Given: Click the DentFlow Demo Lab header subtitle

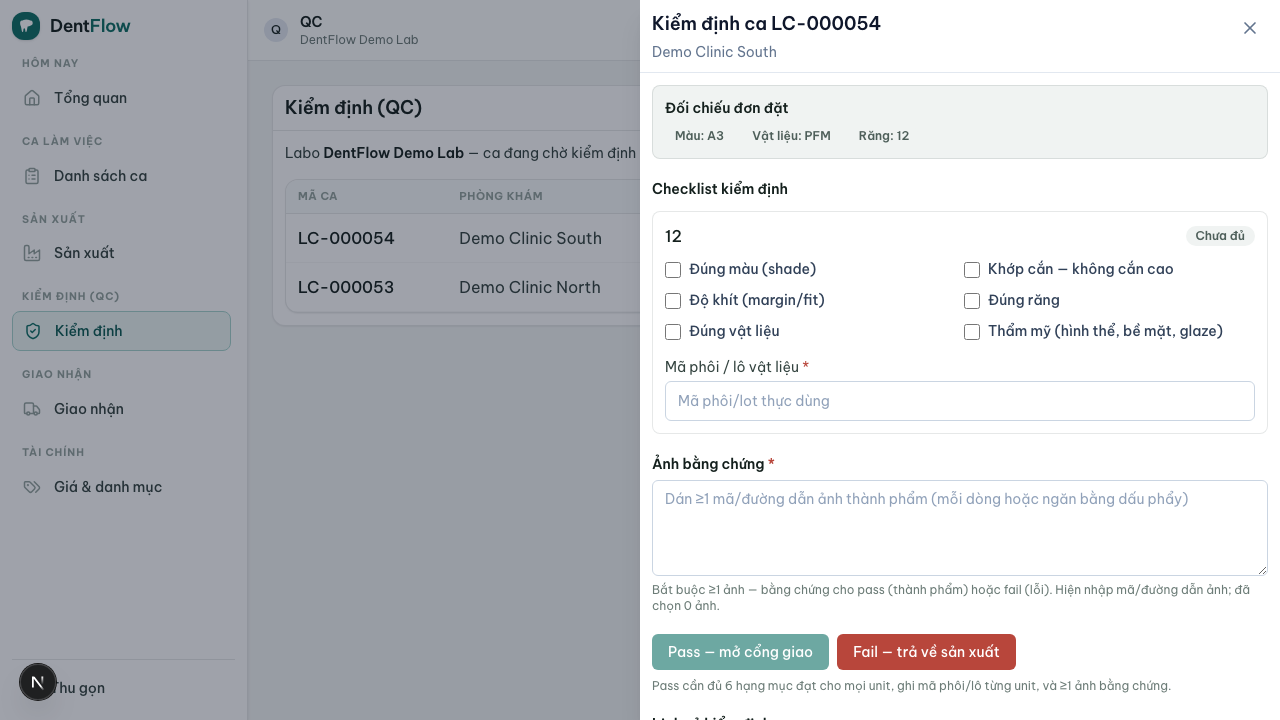Looking at the screenshot, I should [x=359, y=40].
